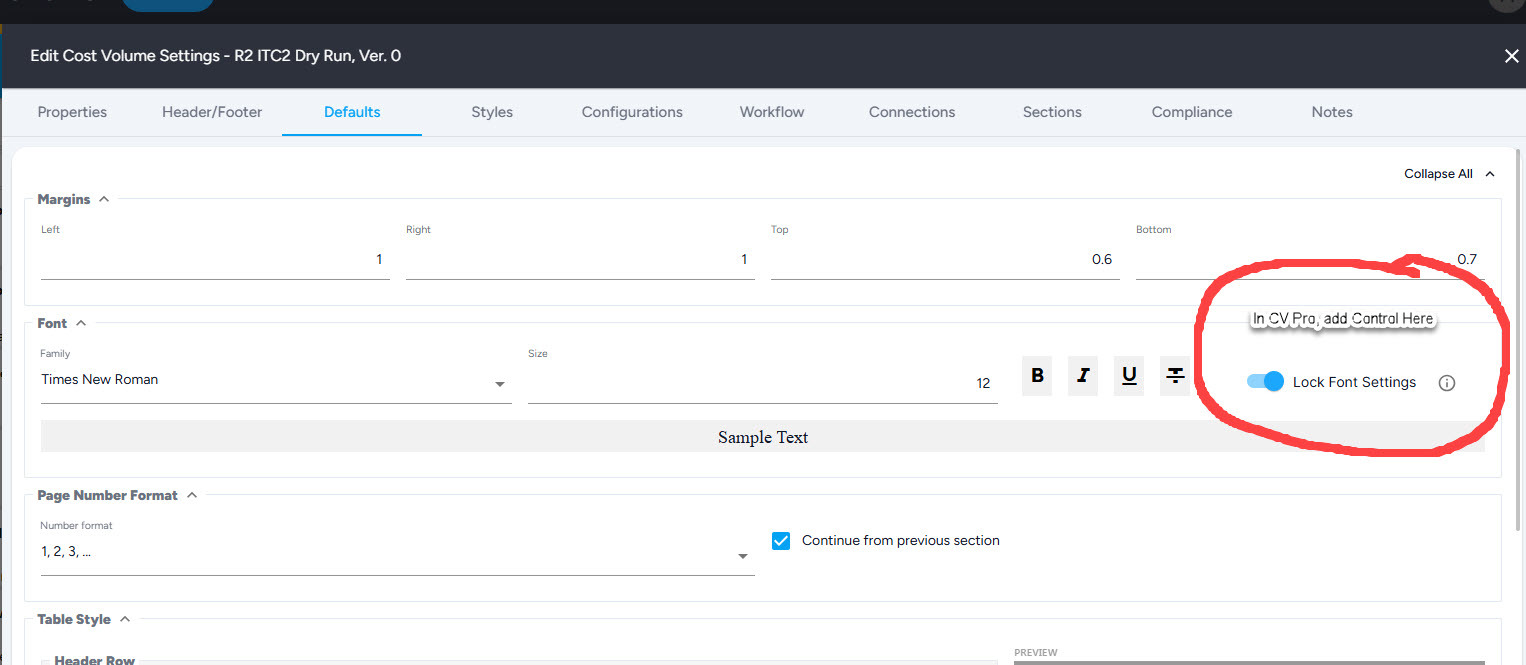
Task: Toggle Italic font formatting
Action: click(x=1083, y=376)
